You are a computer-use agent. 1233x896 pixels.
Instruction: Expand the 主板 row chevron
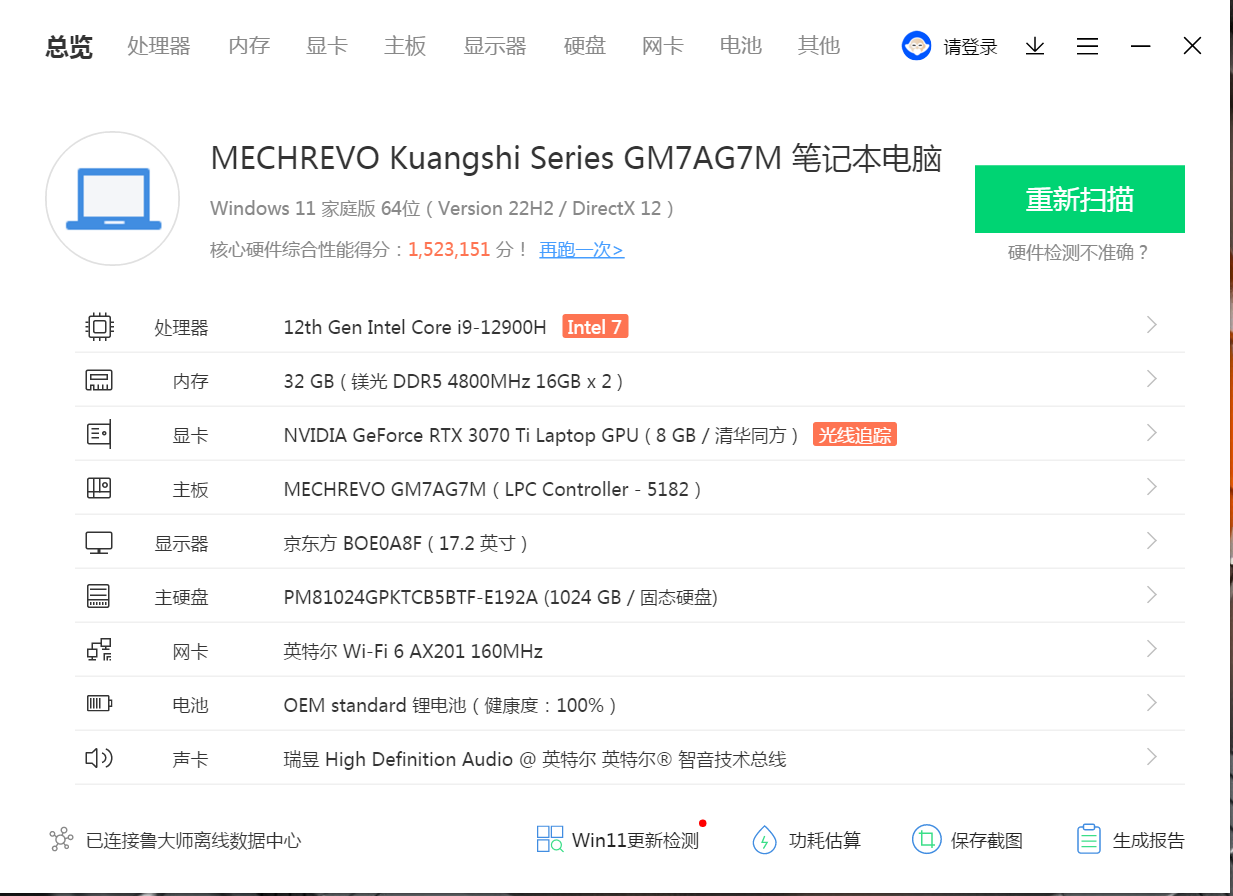click(1152, 487)
